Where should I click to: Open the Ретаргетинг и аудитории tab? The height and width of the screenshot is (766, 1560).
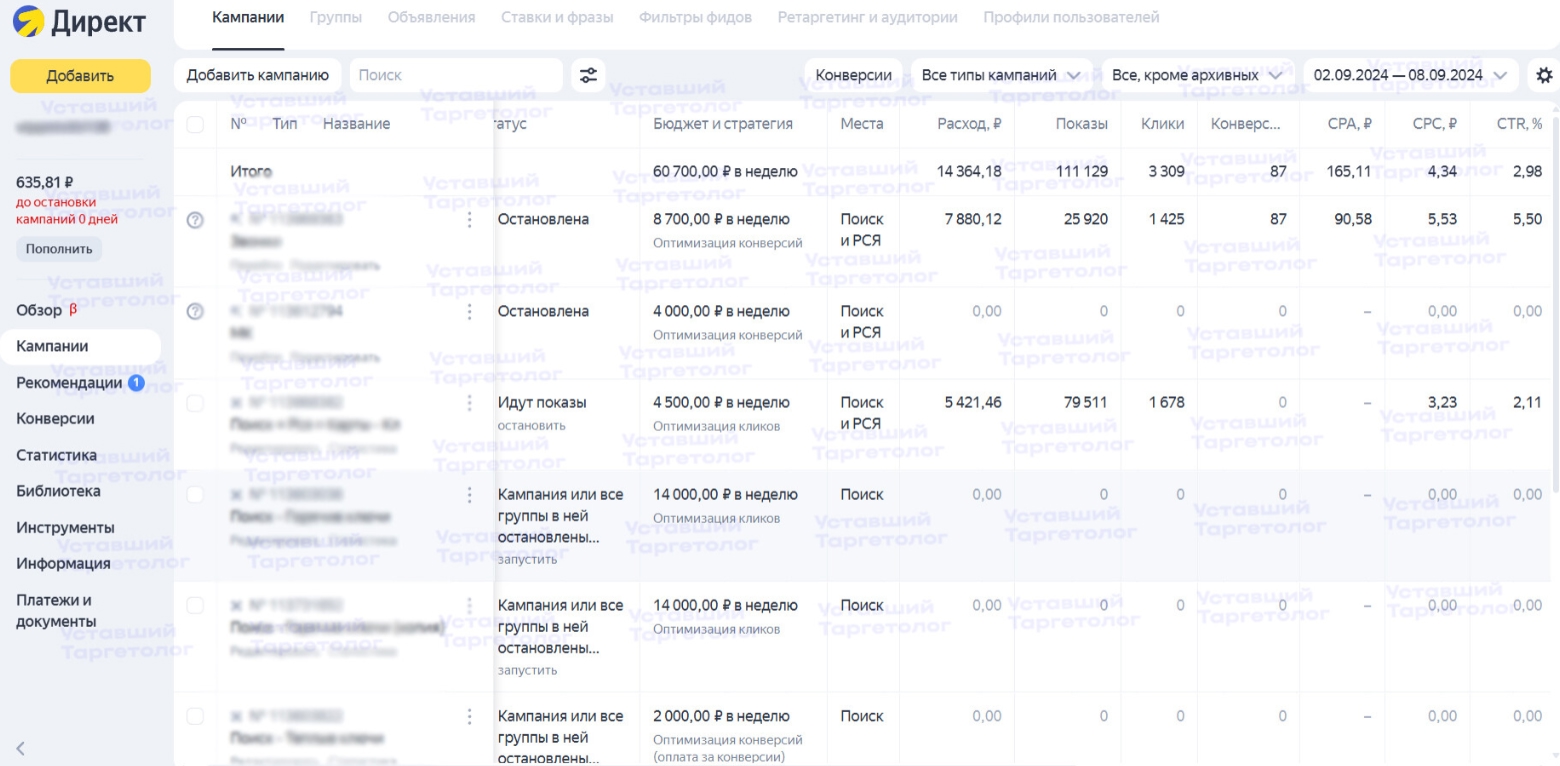tap(868, 18)
